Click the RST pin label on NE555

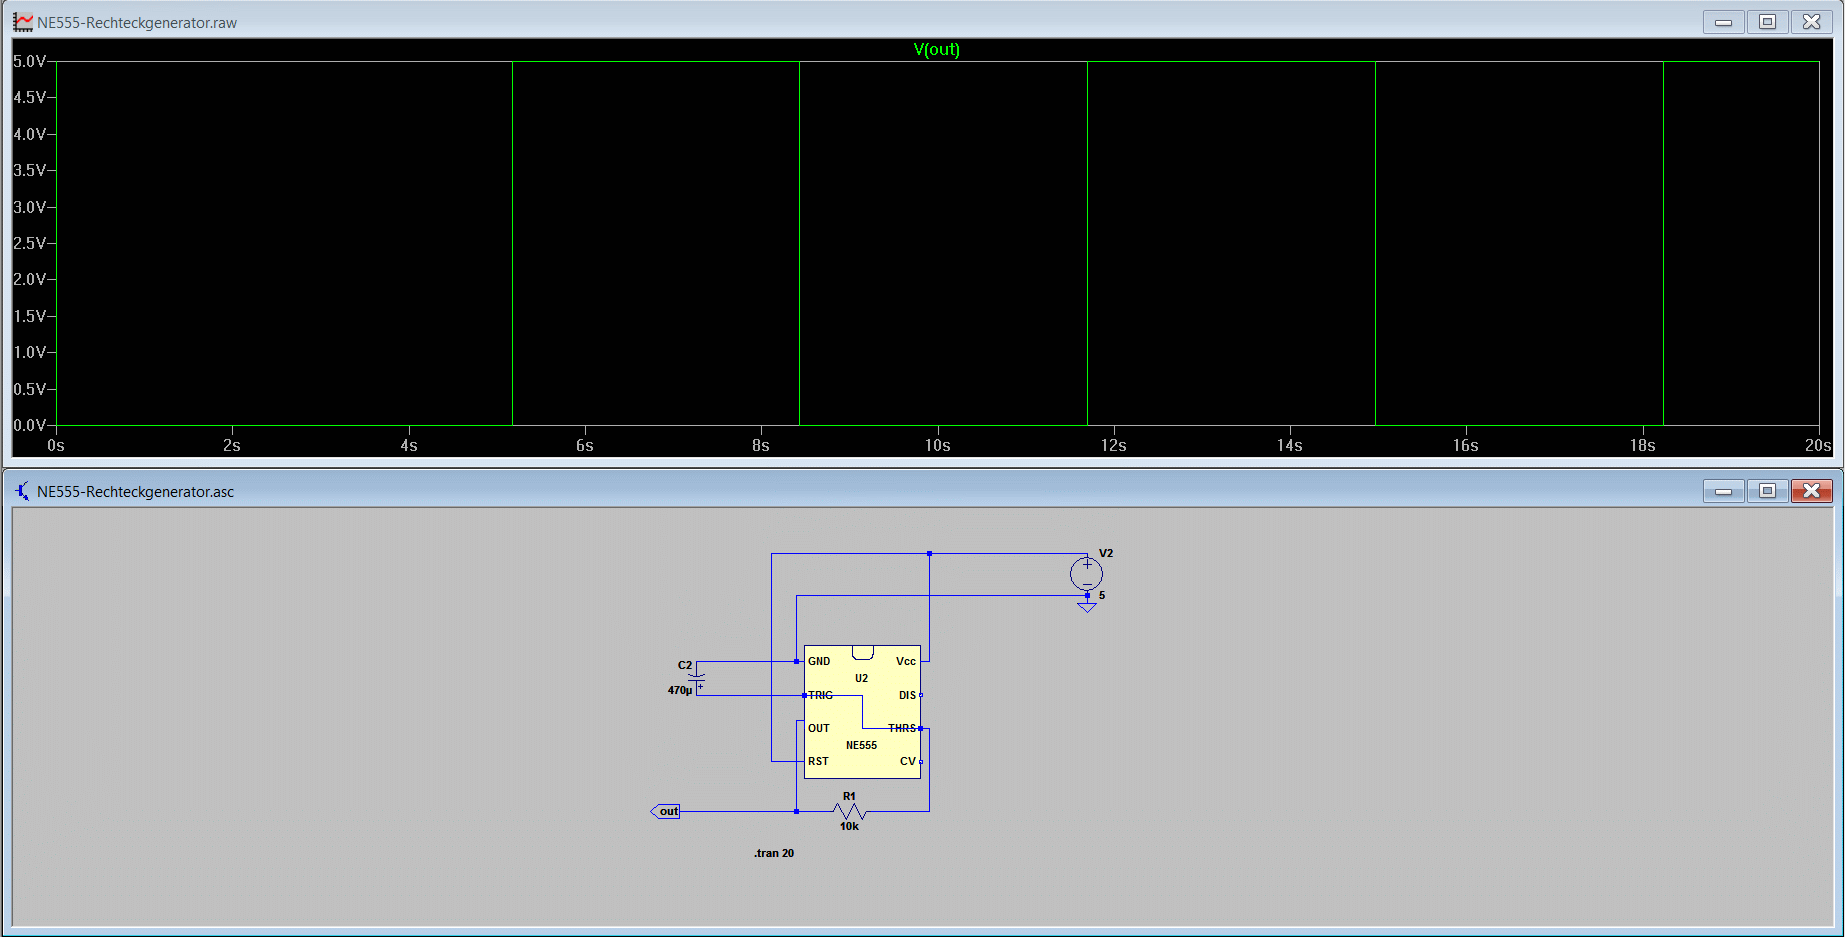(818, 761)
